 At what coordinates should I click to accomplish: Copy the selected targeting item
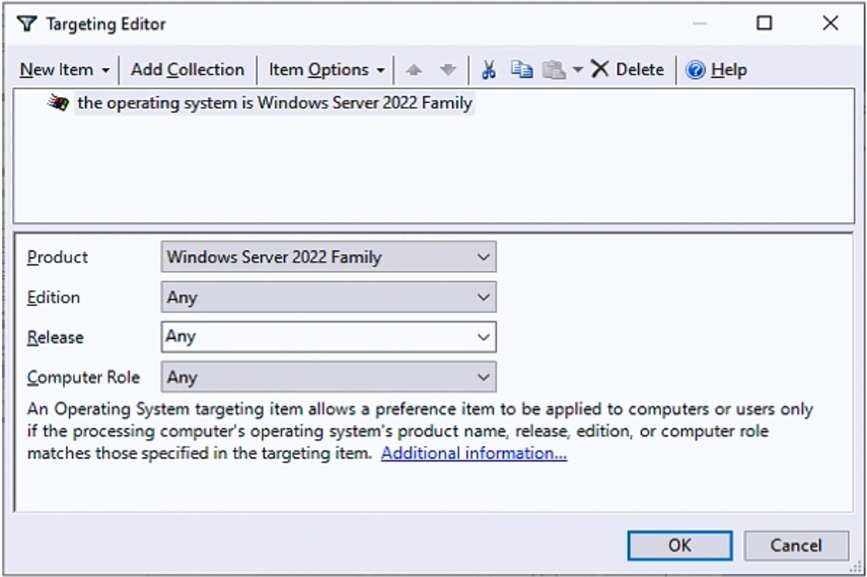pyautogui.click(x=521, y=70)
